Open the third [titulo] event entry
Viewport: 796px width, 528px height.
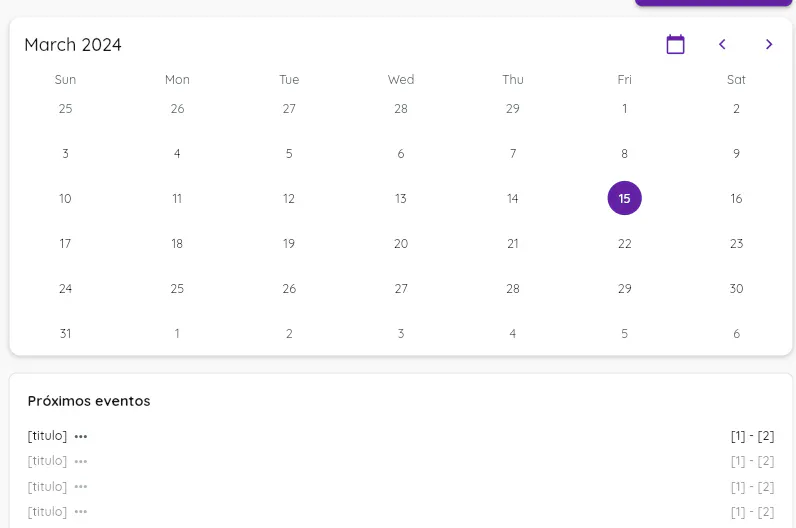(47, 487)
